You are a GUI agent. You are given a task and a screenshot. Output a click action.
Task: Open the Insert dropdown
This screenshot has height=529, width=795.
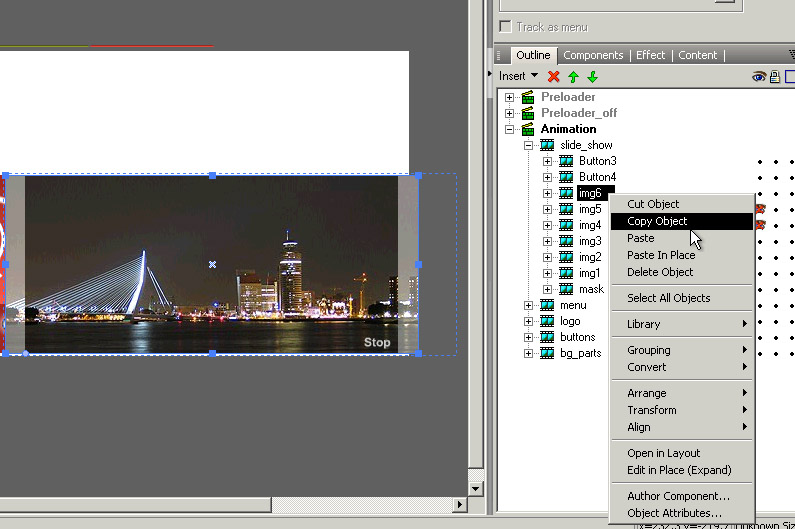[518, 76]
